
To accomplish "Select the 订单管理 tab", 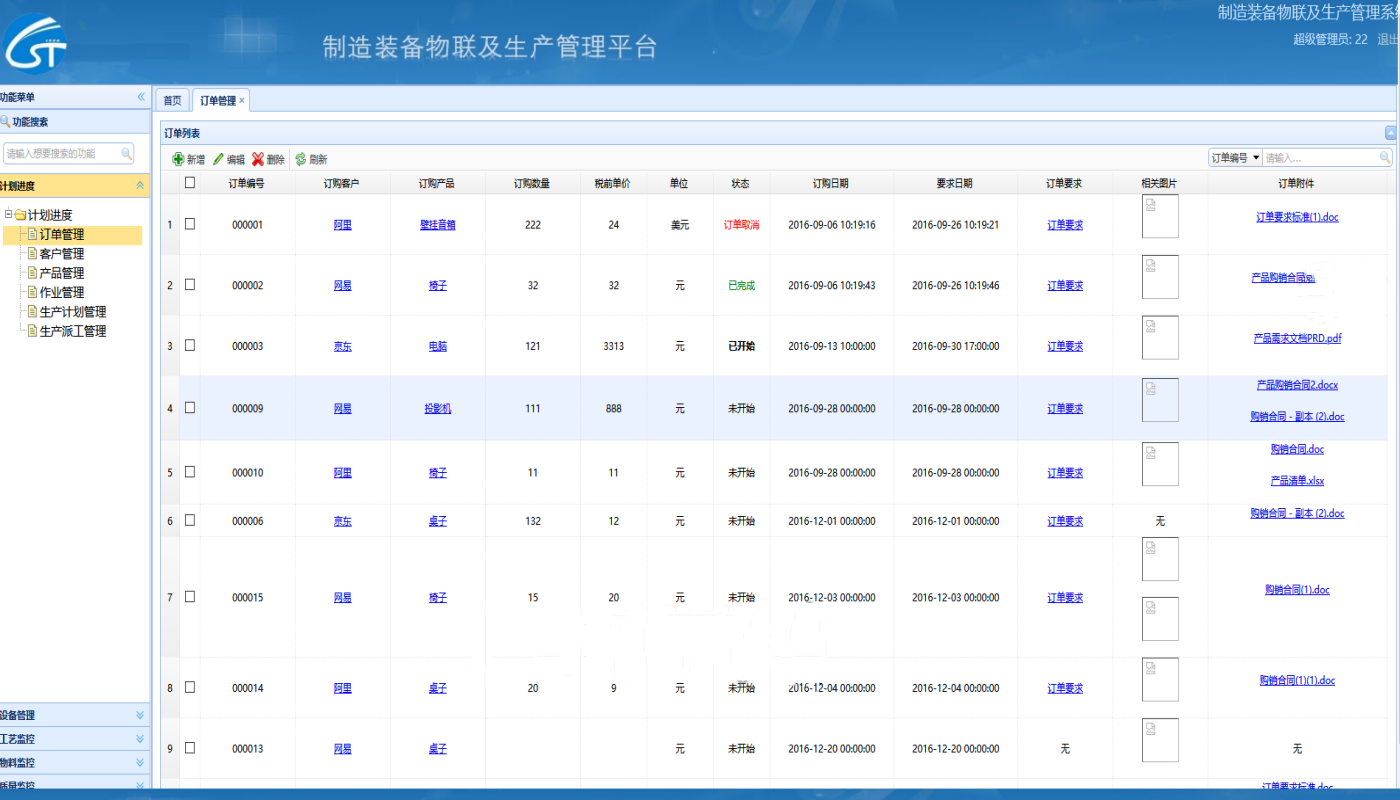I will coord(216,99).
